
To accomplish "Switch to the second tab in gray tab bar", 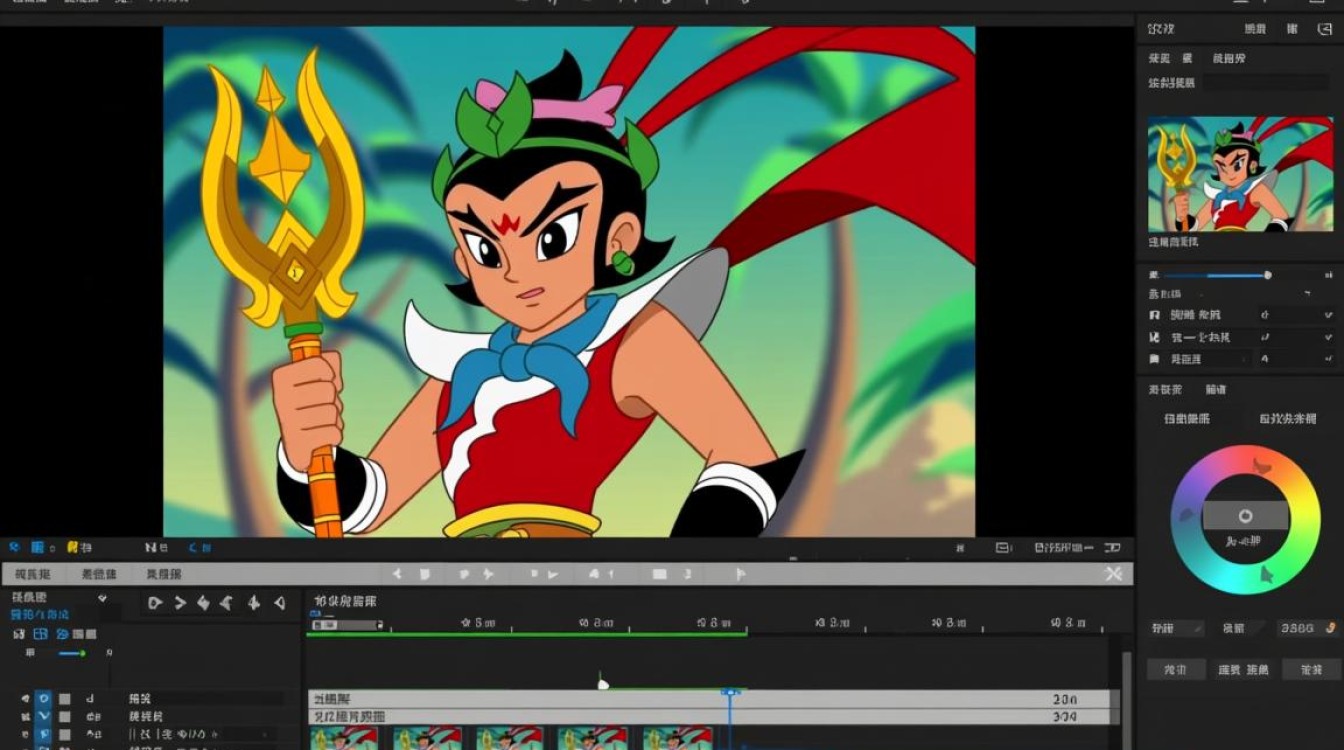I will pyautogui.click(x=99, y=574).
